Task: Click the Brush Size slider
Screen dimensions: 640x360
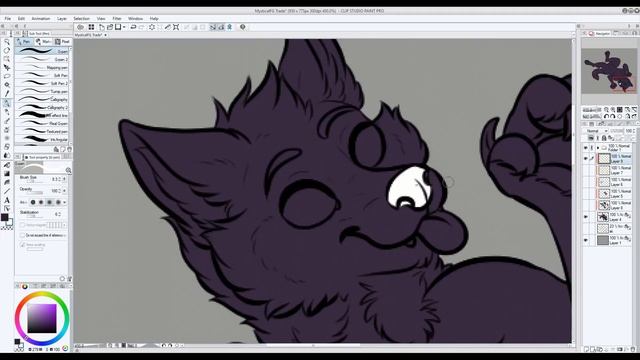Action: [35, 181]
